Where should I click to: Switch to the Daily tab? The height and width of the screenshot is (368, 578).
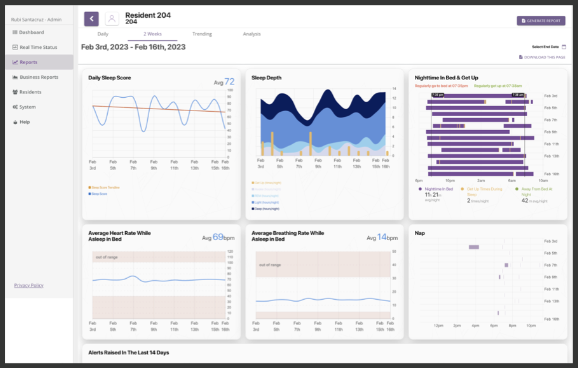tap(103, 34)
